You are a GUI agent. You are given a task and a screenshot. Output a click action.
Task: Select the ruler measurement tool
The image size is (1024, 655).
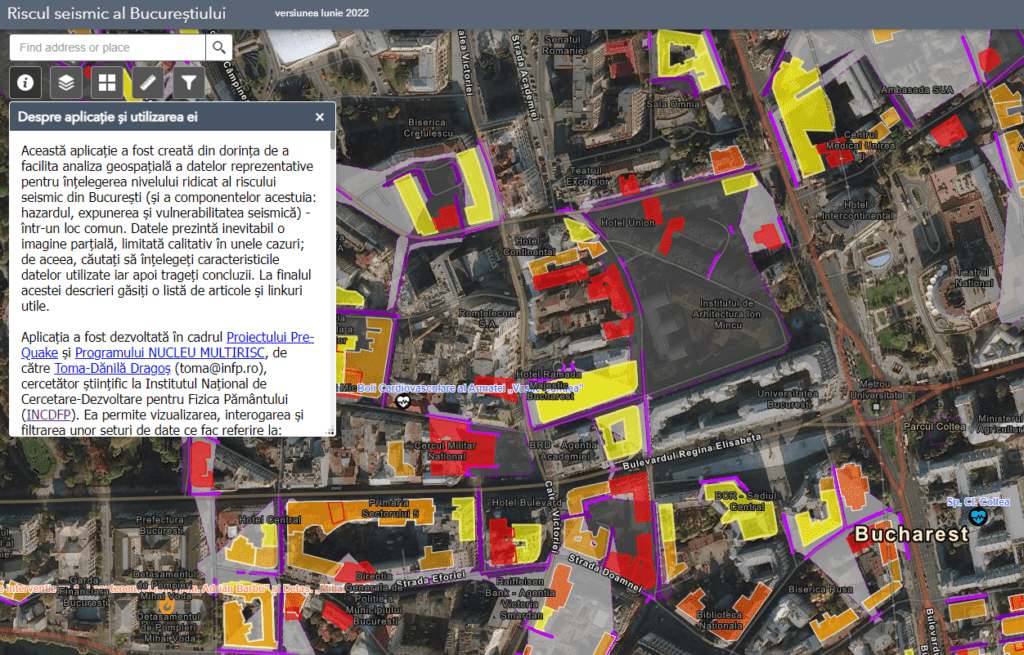point(148,83)
